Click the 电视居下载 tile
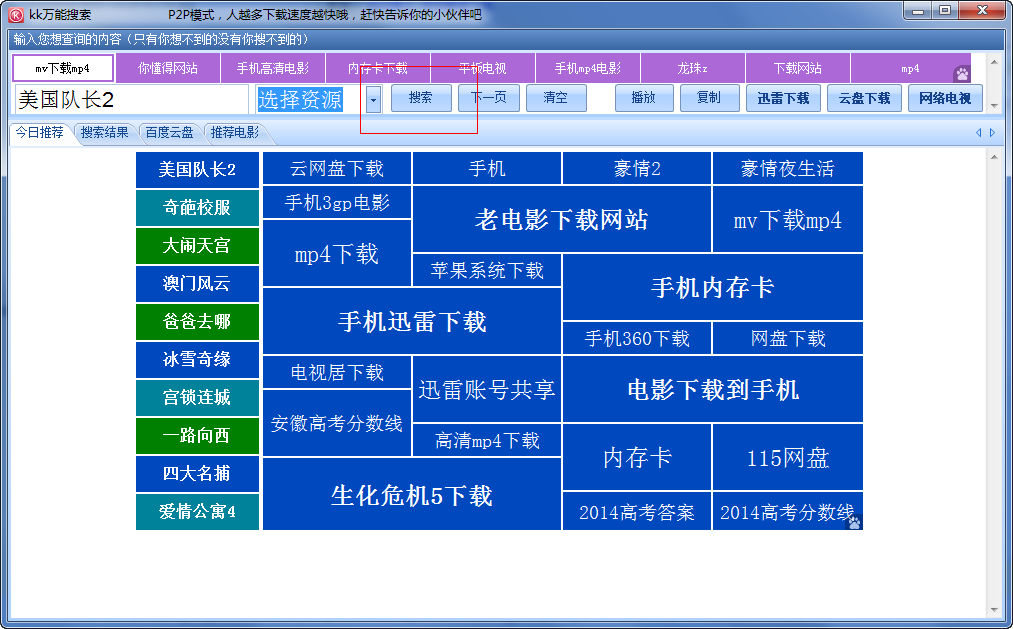 (x=337, y=372)
